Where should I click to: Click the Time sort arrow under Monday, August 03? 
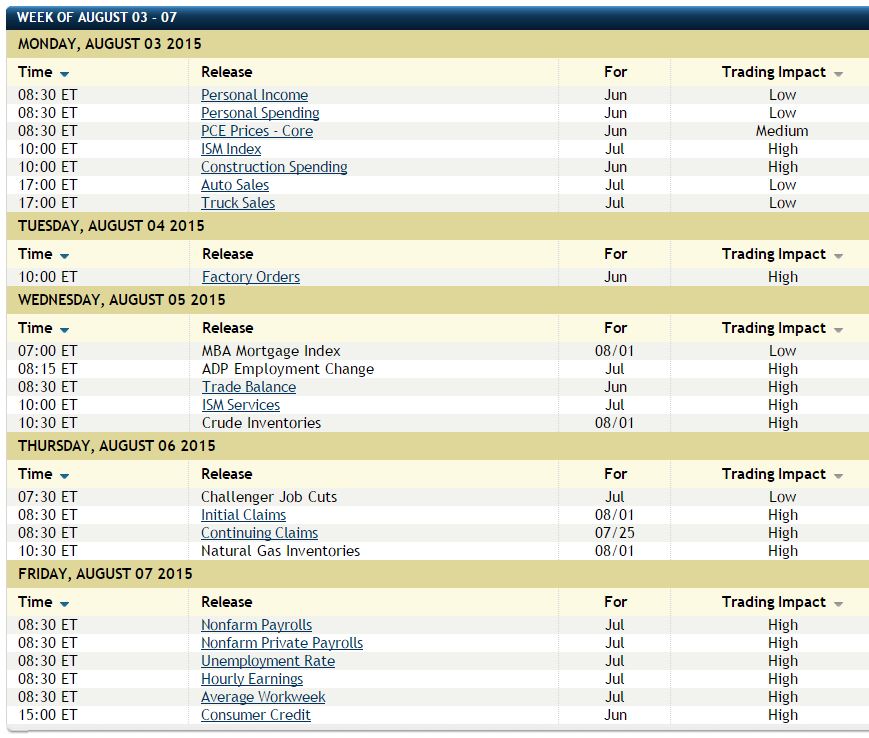point(65,74)
